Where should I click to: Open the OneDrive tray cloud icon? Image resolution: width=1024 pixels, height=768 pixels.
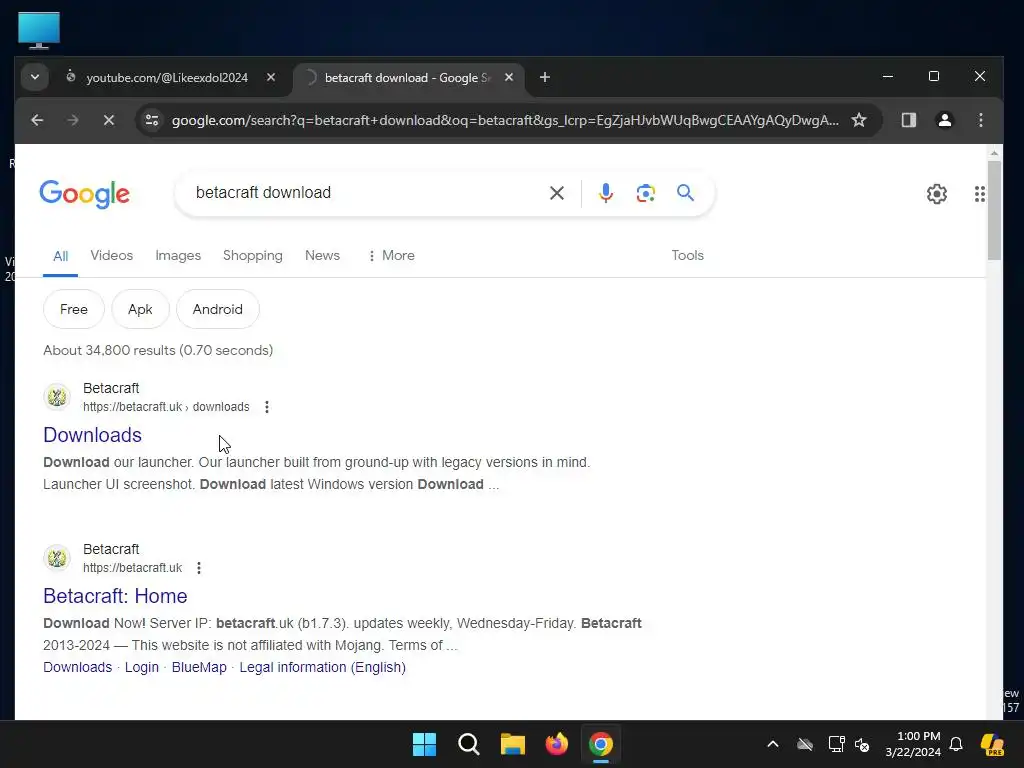[805, 744]
